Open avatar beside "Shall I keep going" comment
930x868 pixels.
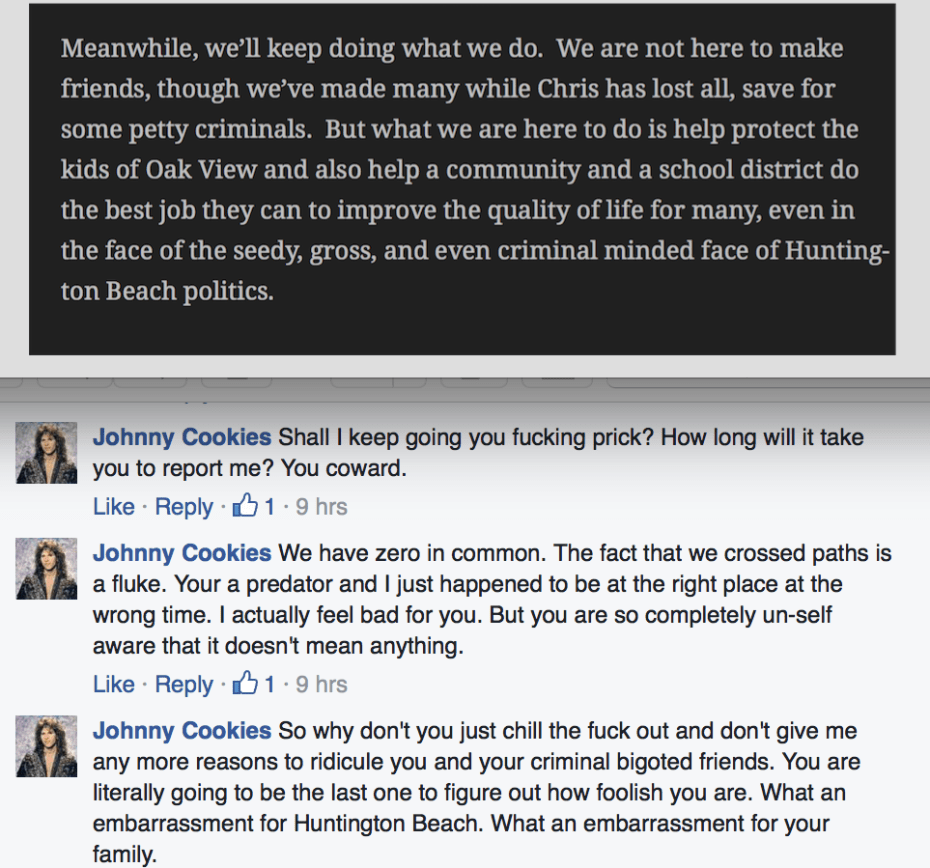46,452
